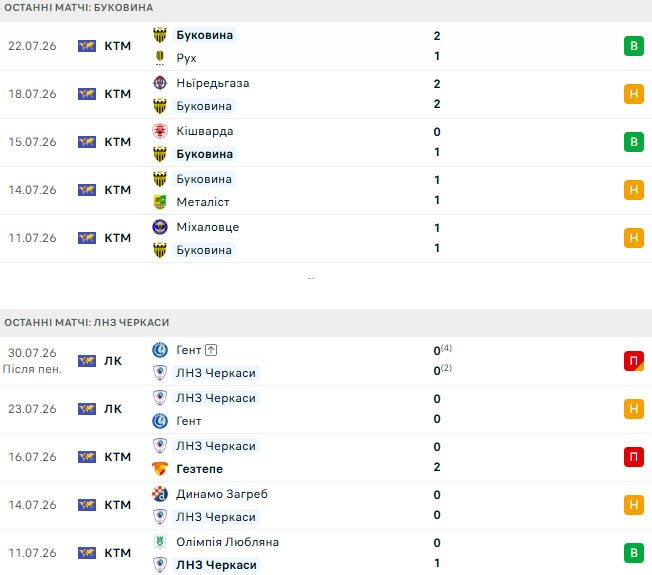Click red П badge for 30.07.26 Гент match
Image resolution: width=652 pixels, height=575 pixels.
(x=634, y=361)
